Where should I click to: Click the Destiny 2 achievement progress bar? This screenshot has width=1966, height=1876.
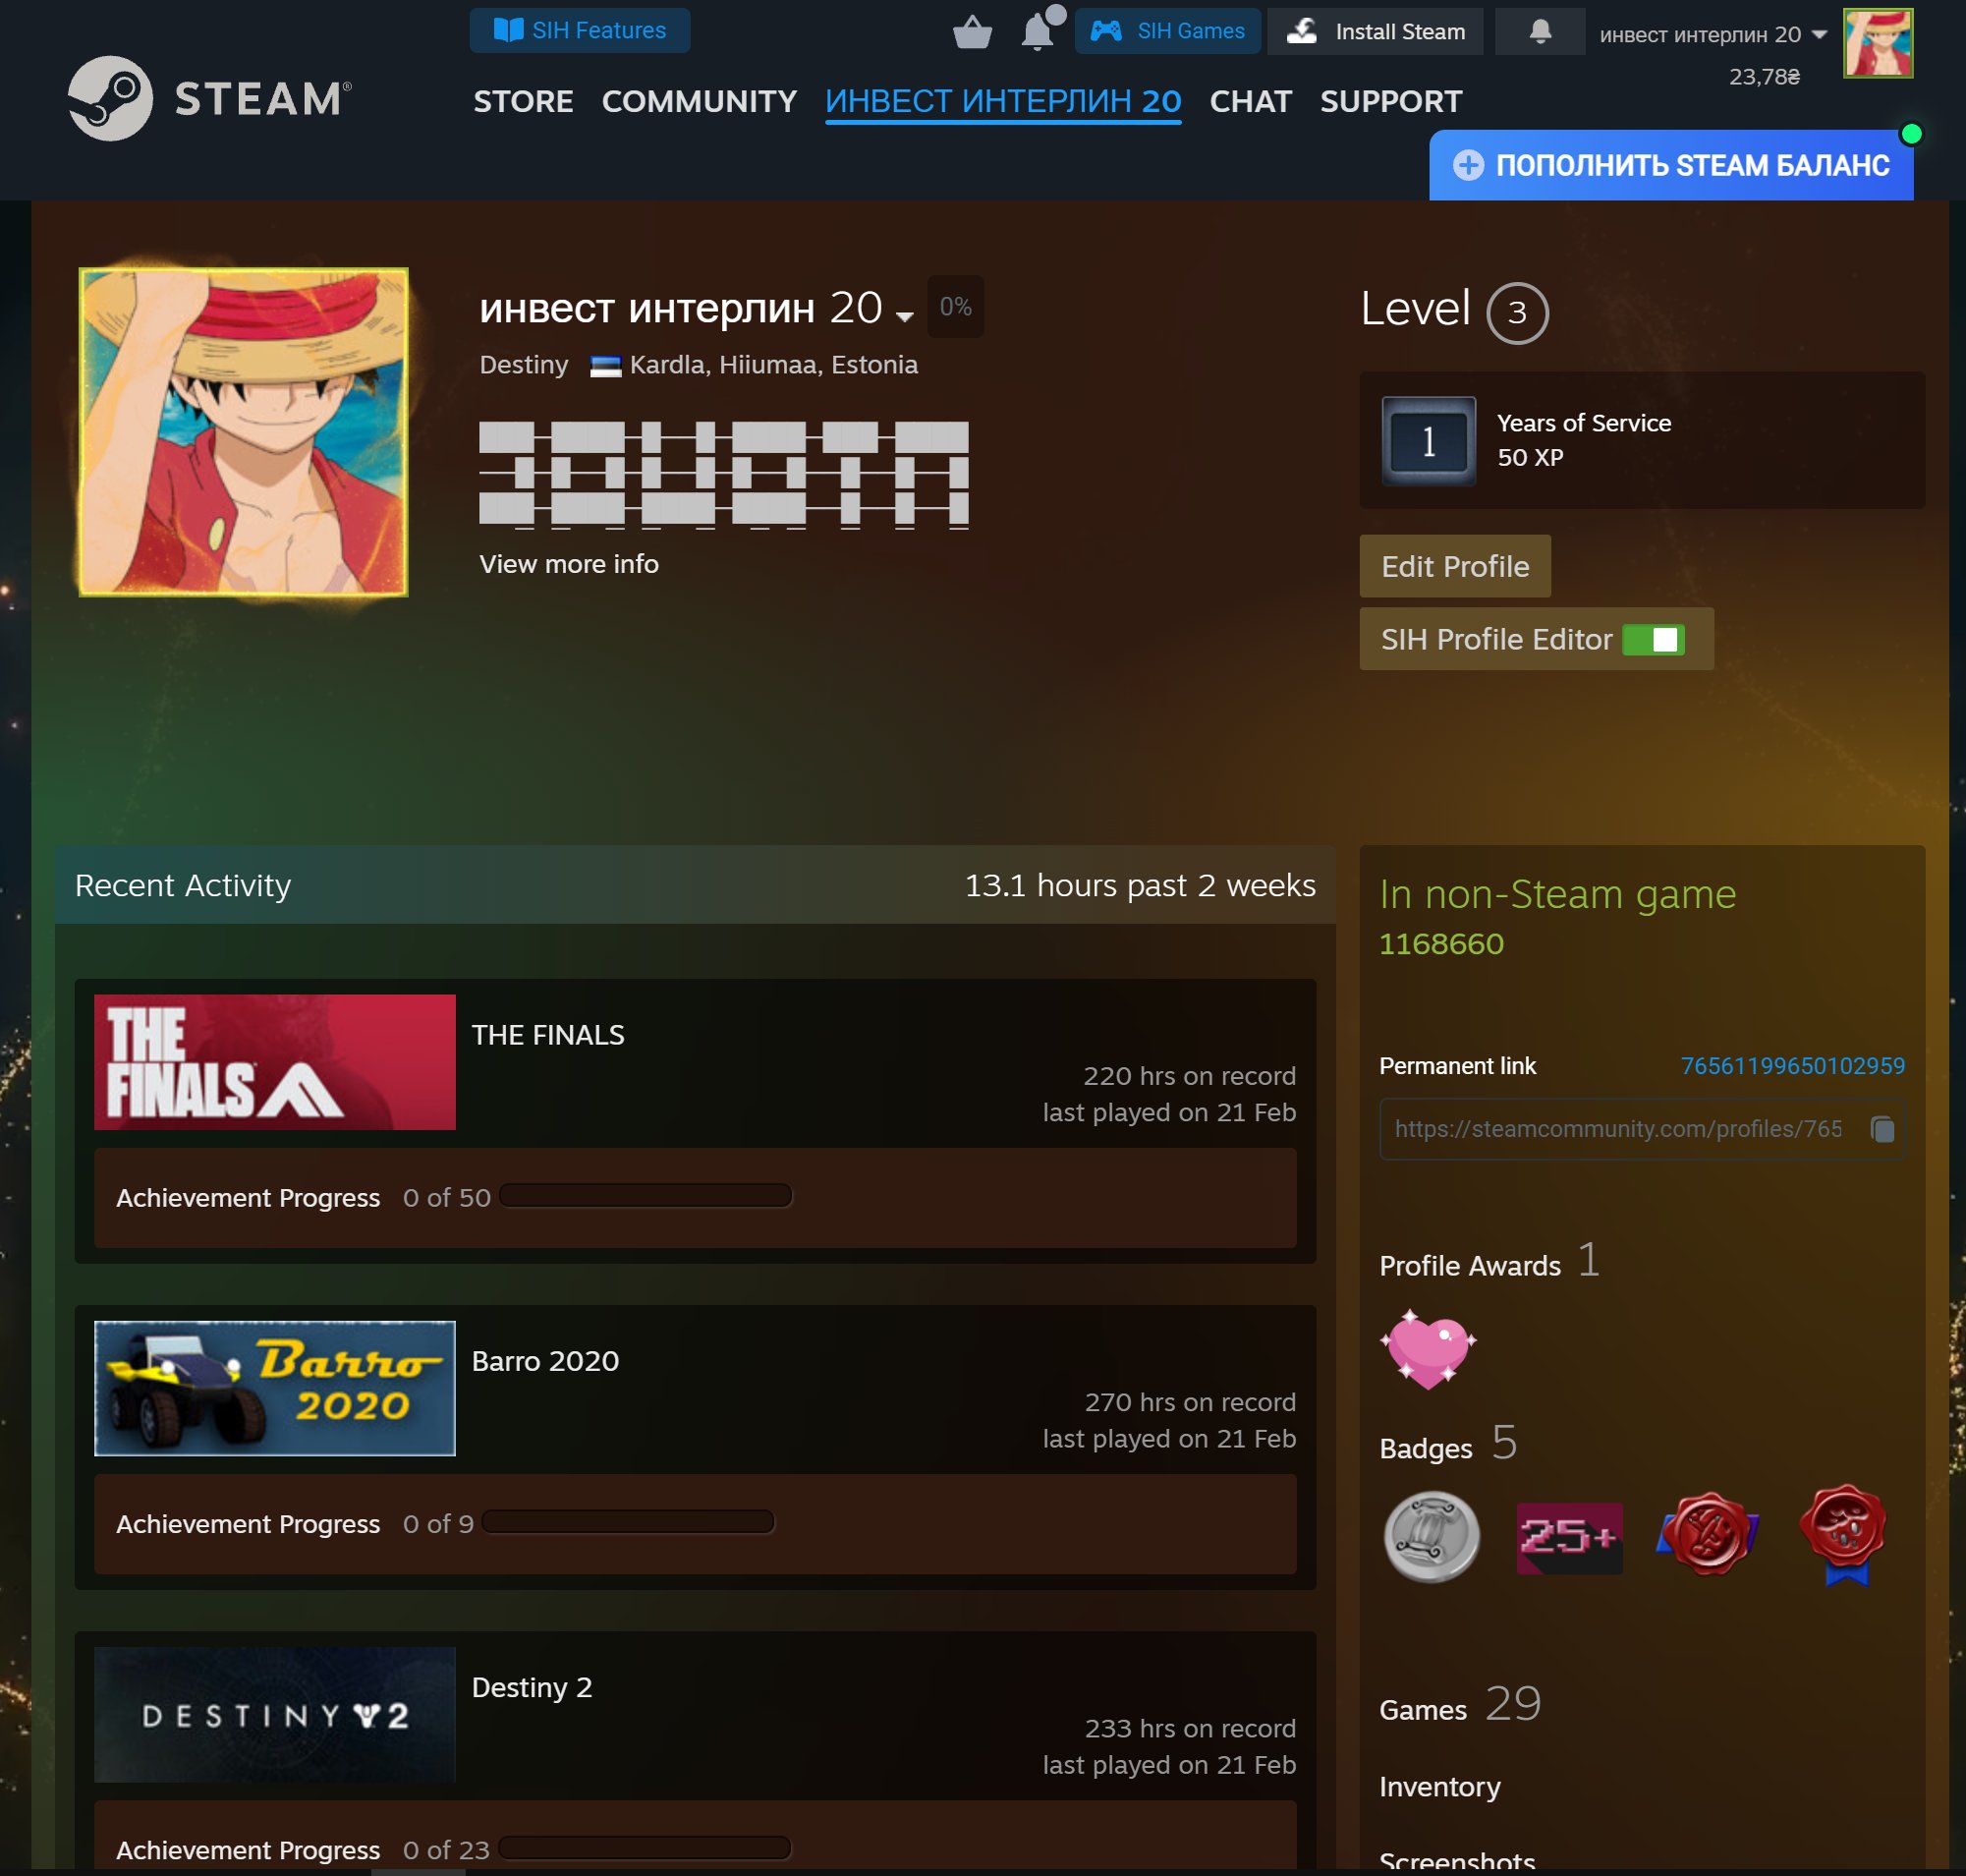(645, 1848)
